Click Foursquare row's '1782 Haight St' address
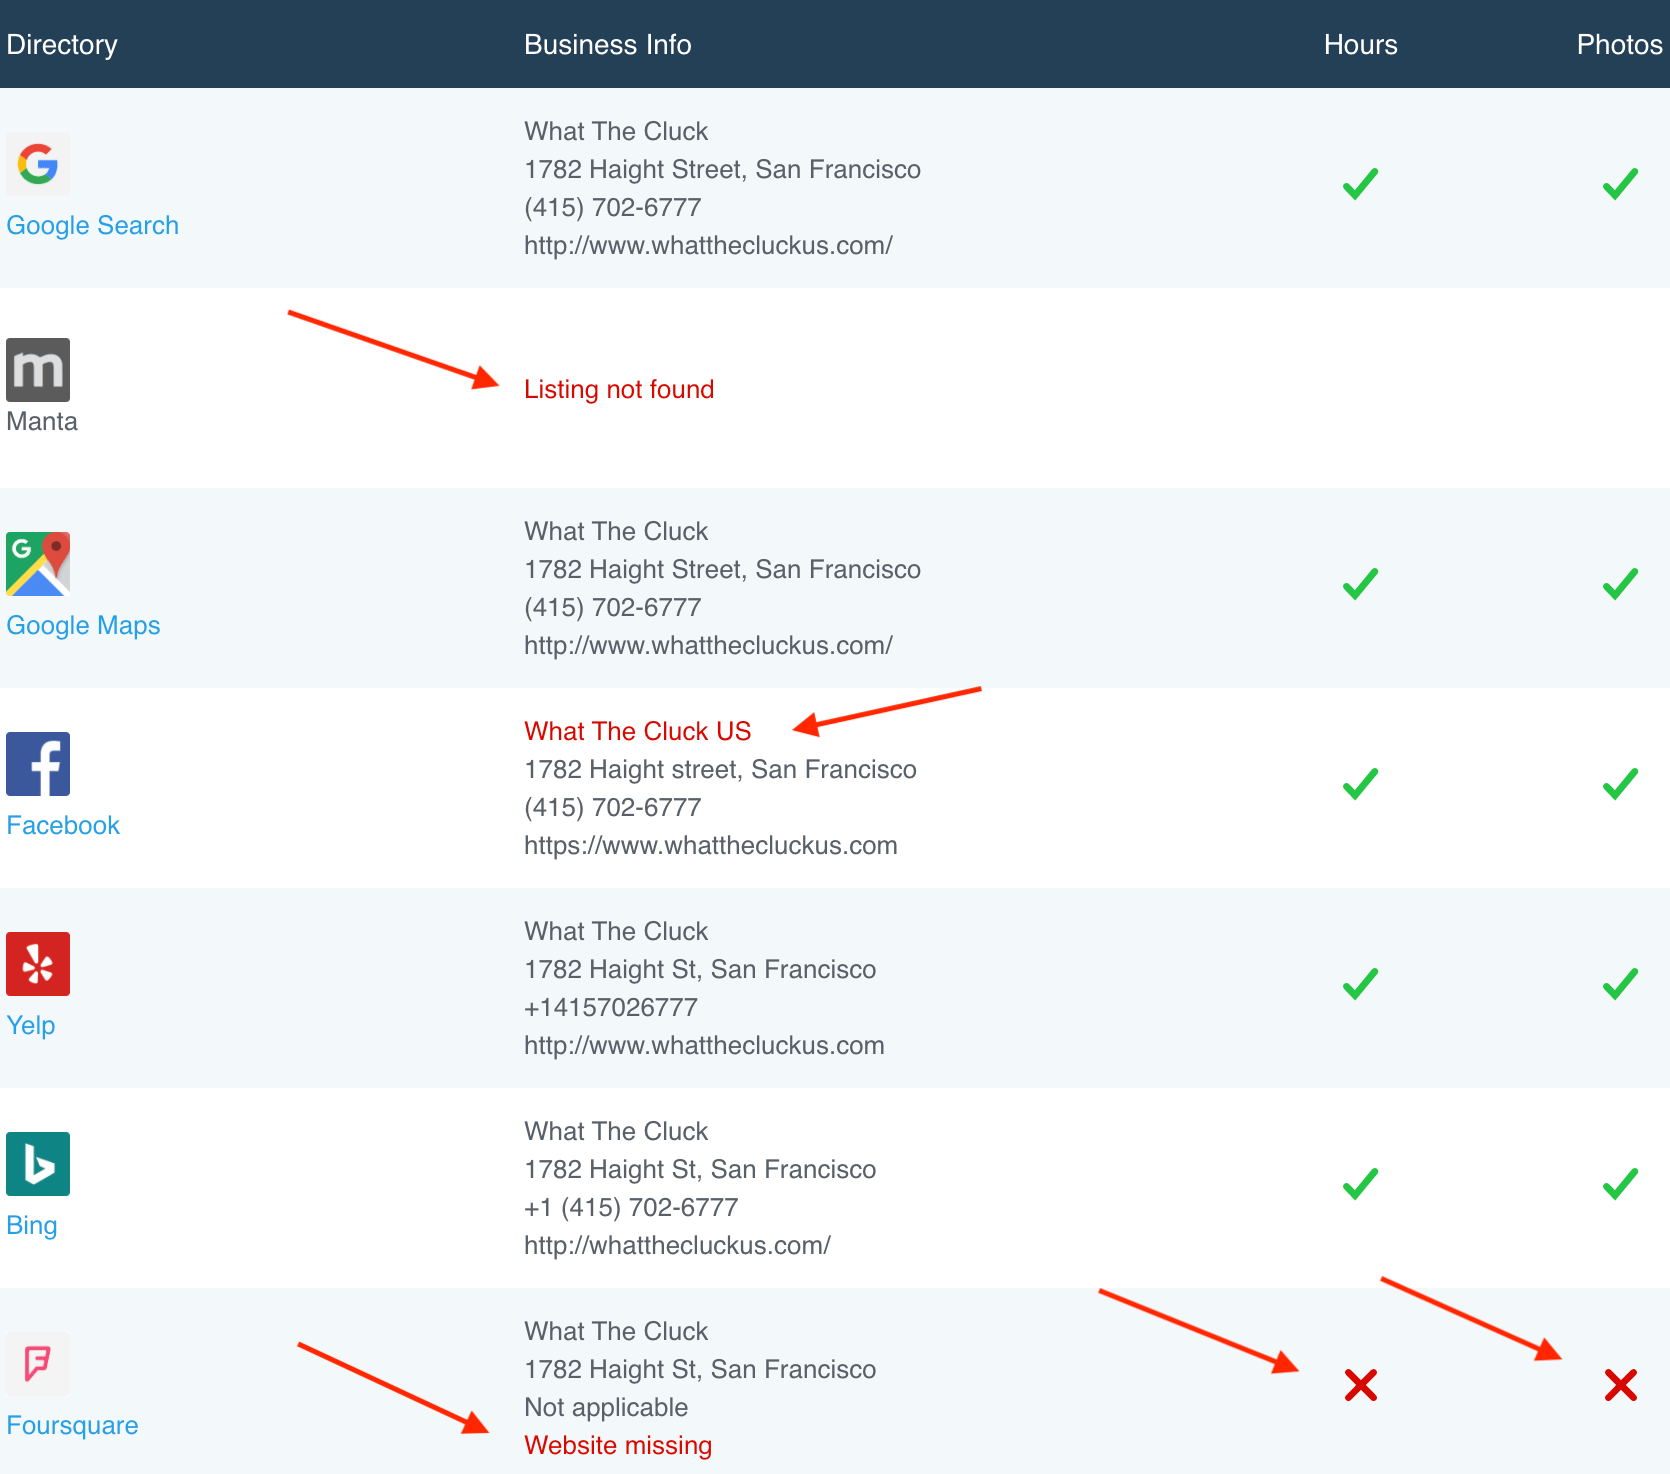 pos(700,1370)
